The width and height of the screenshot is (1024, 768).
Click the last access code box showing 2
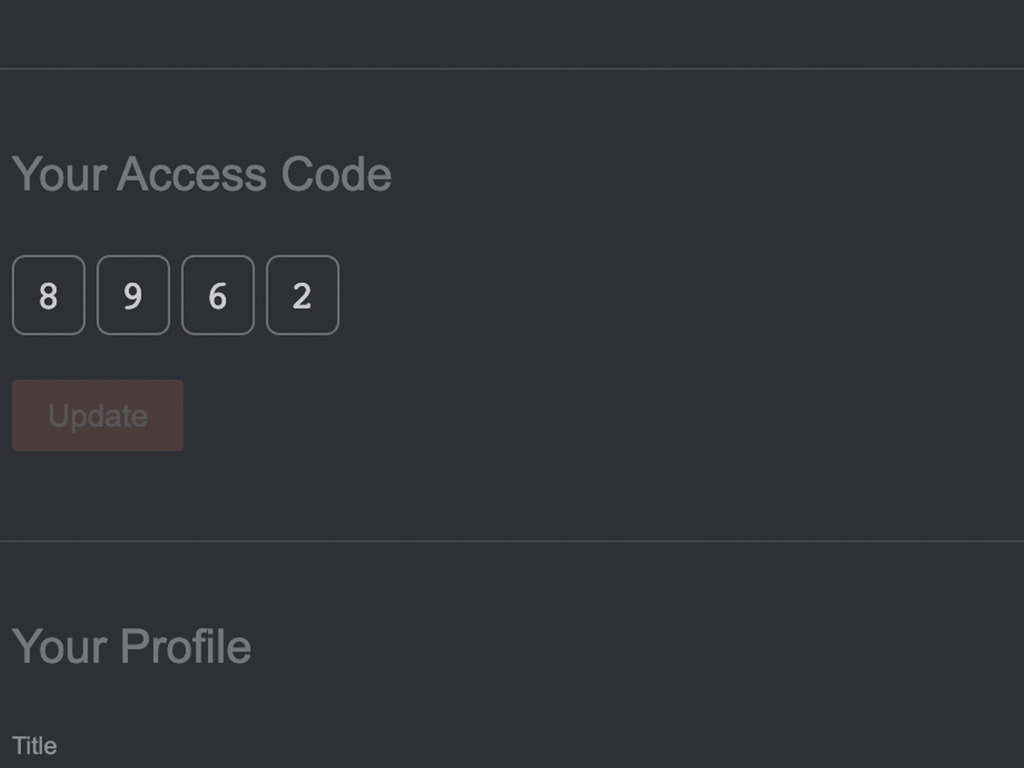(x=302, y=295)
